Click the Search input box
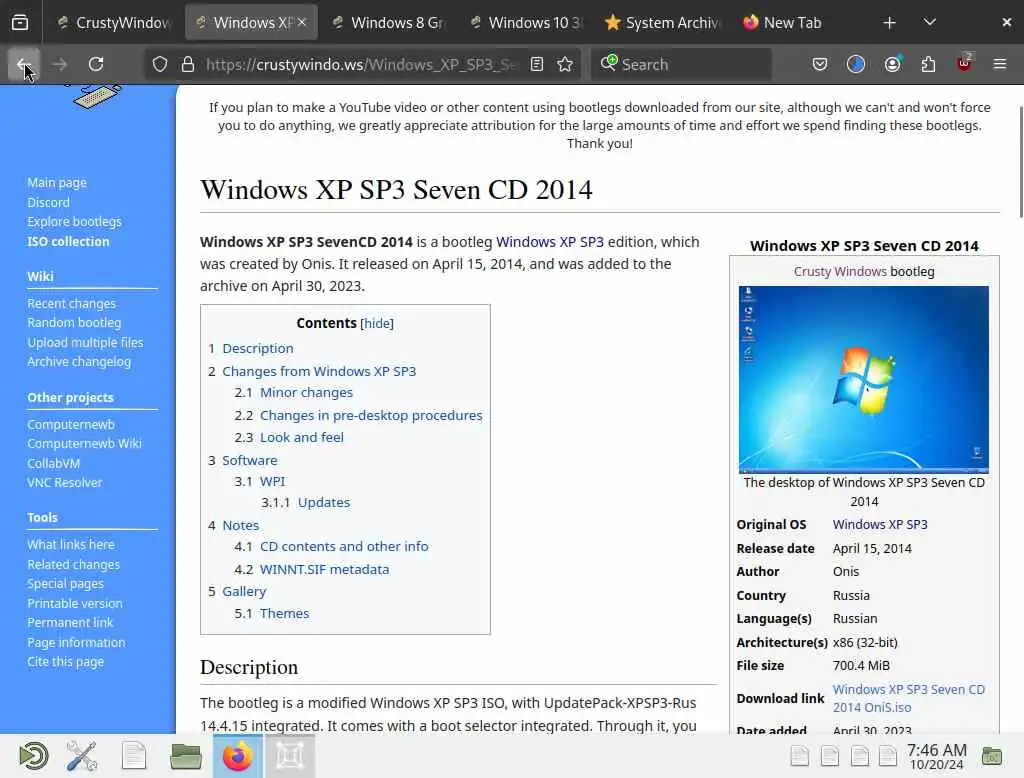This screenshot has width=1024, height=778. (x=681, y=64)
